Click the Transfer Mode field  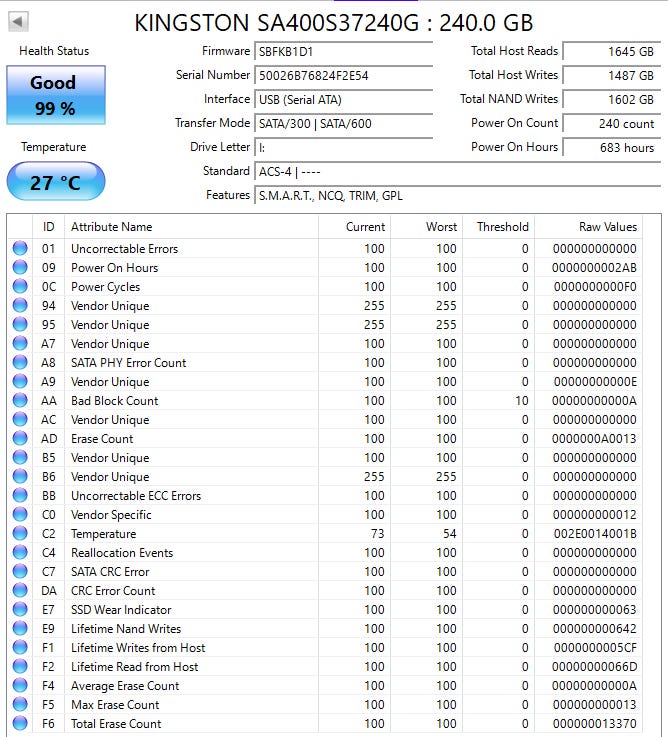click(343, 123)
